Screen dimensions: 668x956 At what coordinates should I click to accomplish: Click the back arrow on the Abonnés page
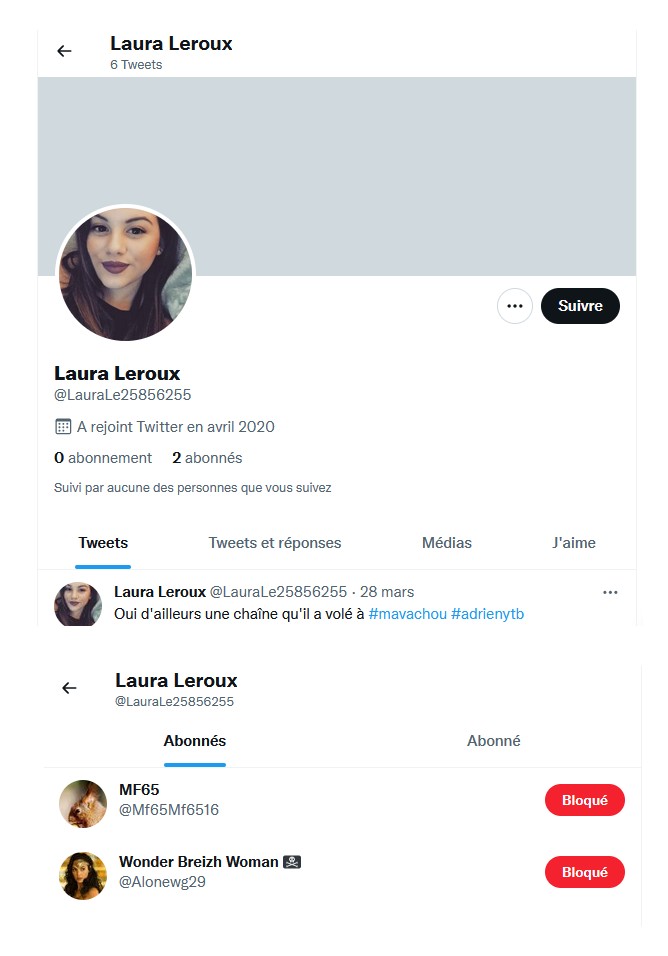coord(69,688)
